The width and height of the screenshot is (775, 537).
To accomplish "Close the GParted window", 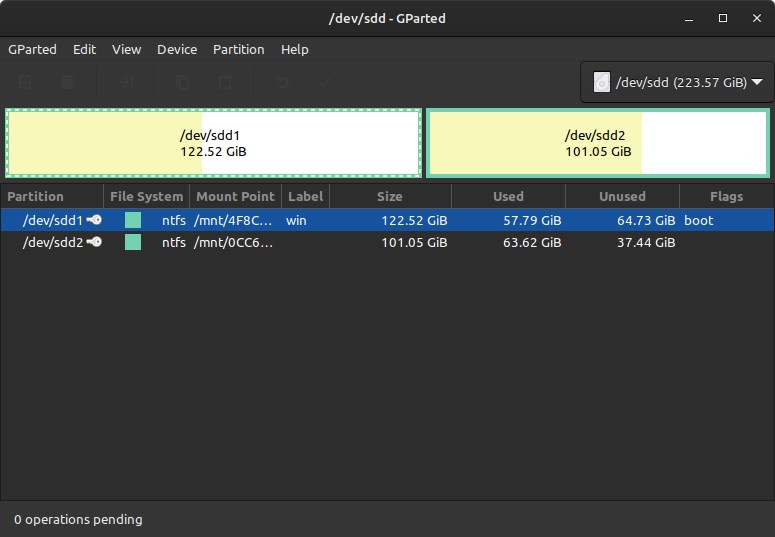I will [757, 18].
